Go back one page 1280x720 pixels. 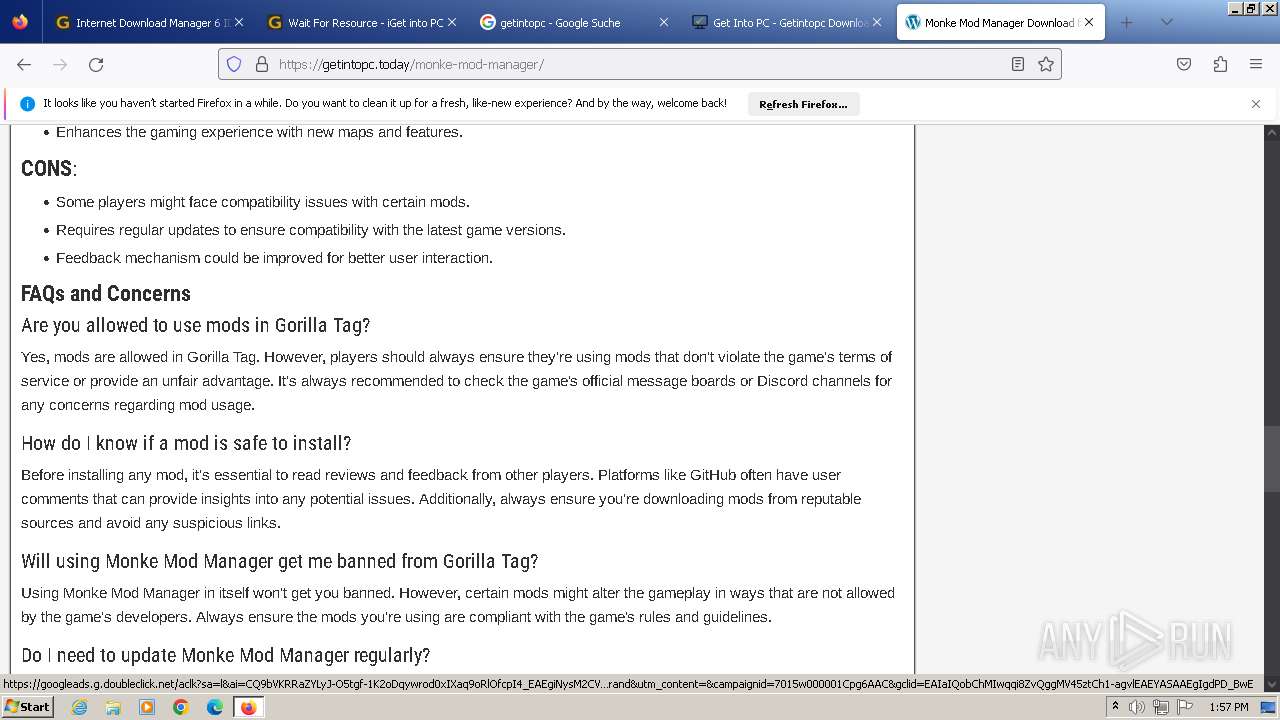click(x=24, y=64)
